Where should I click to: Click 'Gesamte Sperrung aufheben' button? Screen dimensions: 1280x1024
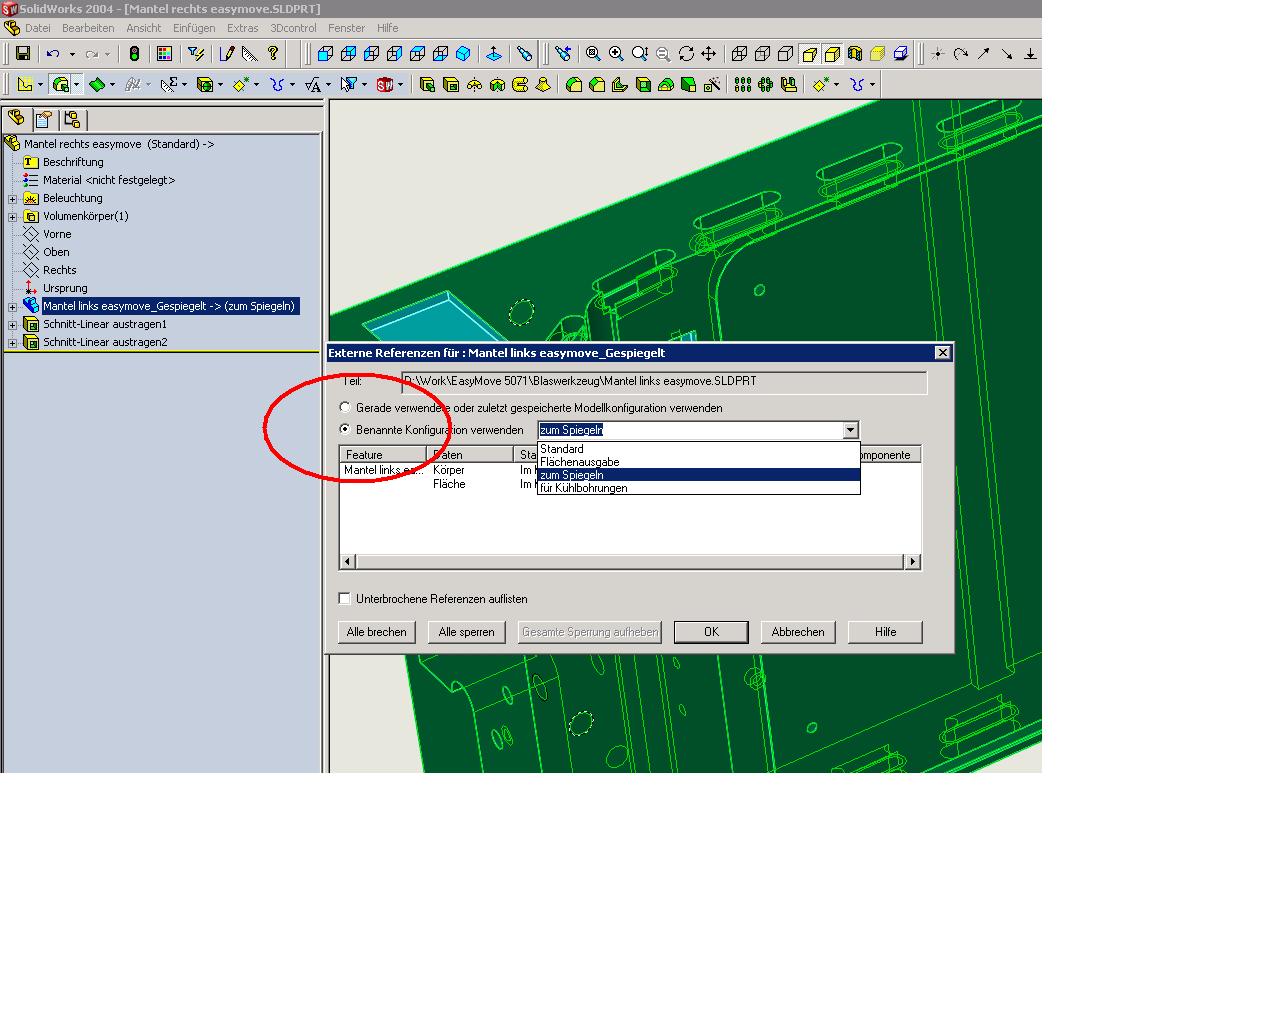pos(590,632)
